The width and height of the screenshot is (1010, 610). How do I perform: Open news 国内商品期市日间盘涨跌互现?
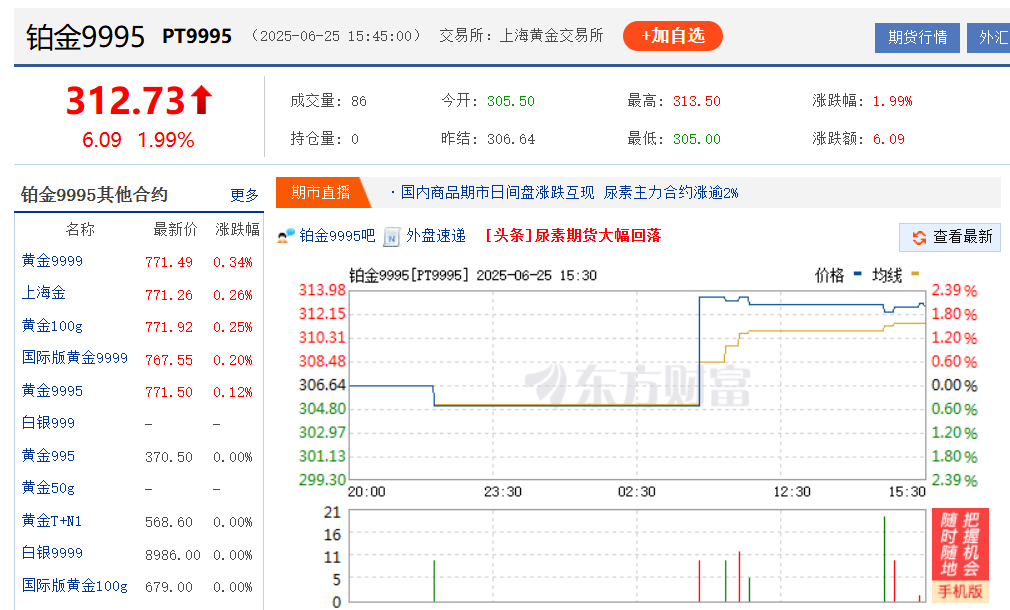(497, 192)
